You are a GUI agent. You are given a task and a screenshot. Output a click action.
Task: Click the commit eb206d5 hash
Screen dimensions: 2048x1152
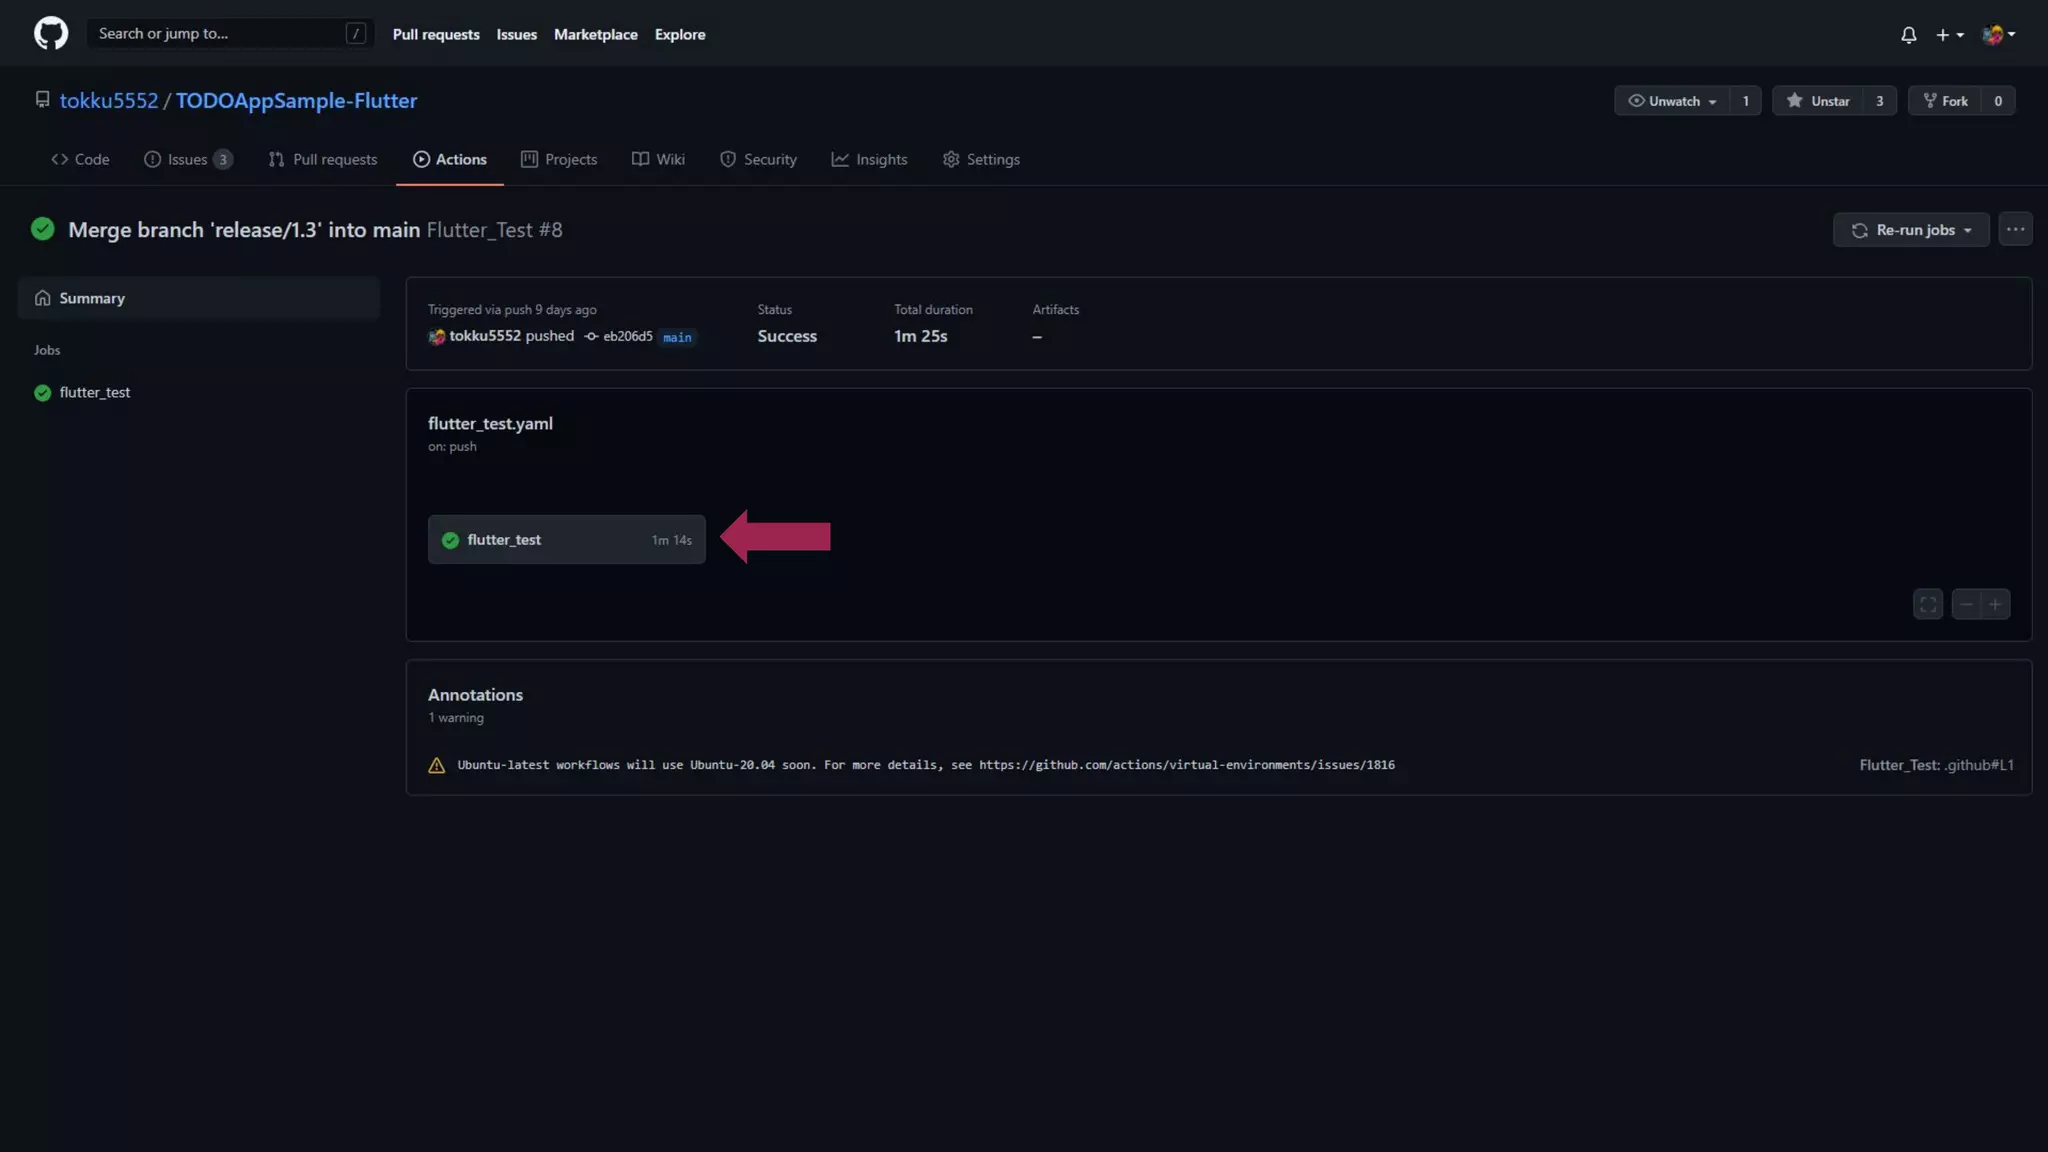627,337
